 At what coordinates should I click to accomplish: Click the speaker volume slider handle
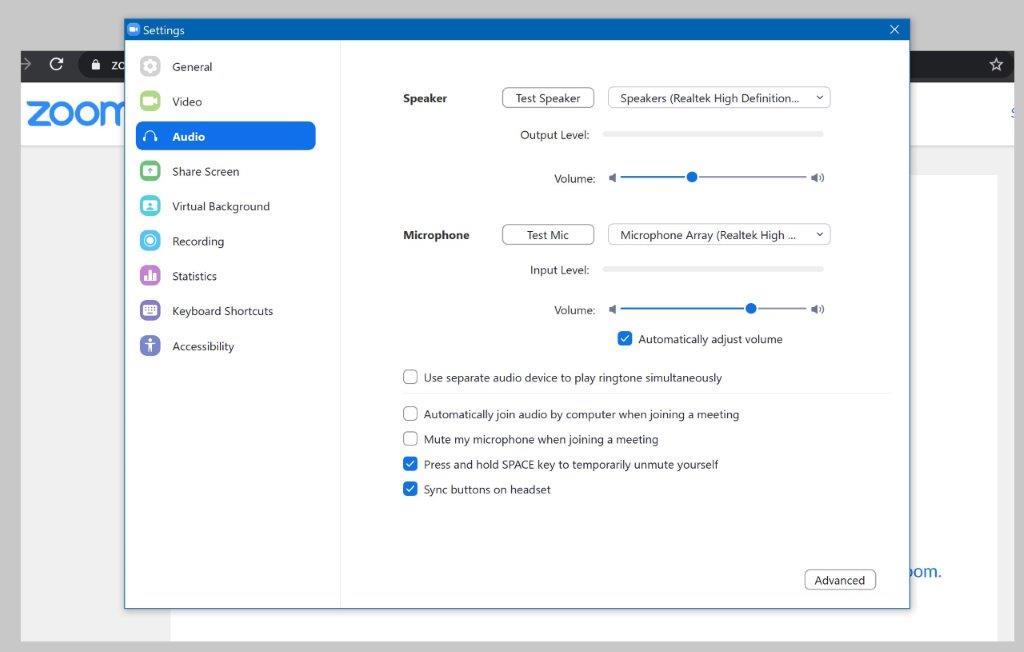[691, 177]
